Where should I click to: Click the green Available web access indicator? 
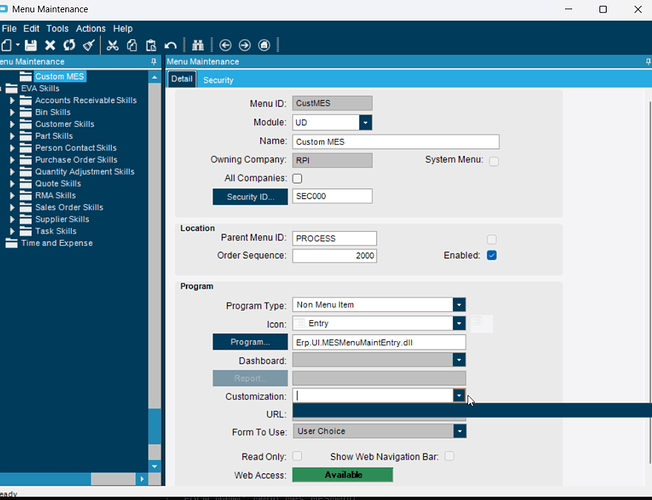coord(343,475)
